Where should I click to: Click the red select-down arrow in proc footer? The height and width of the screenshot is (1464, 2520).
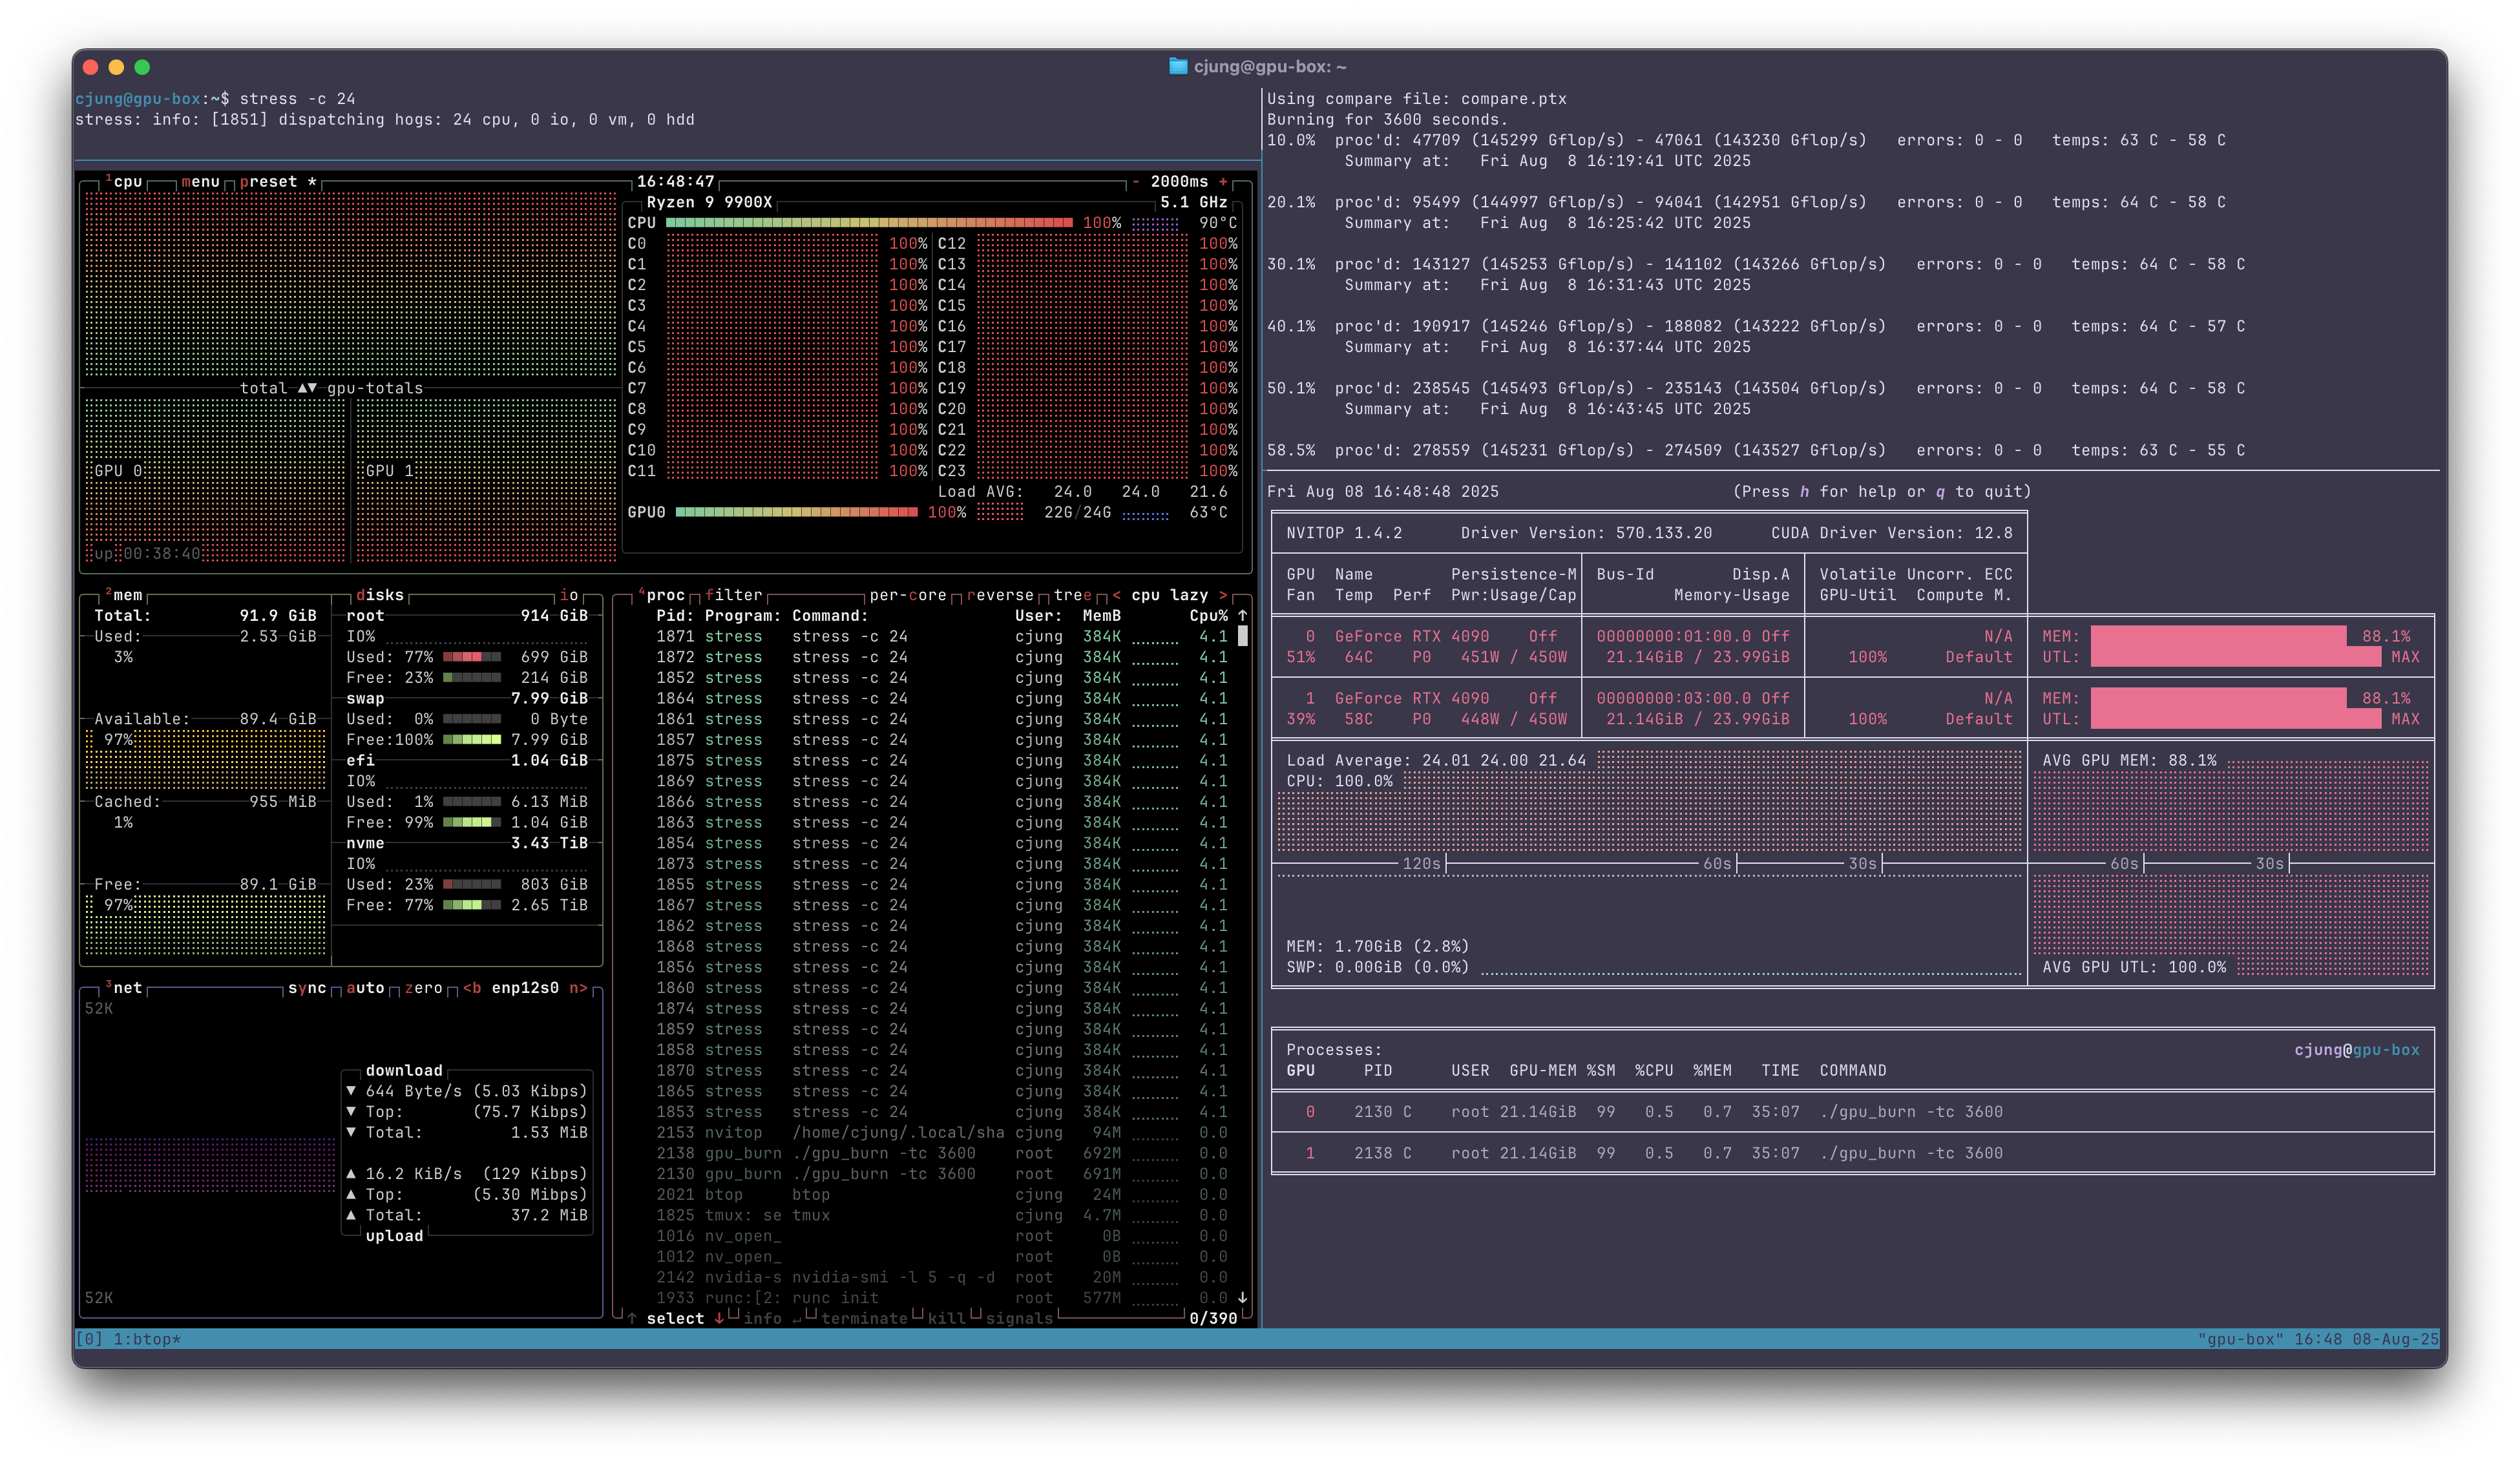click(x=719, y=1318)
